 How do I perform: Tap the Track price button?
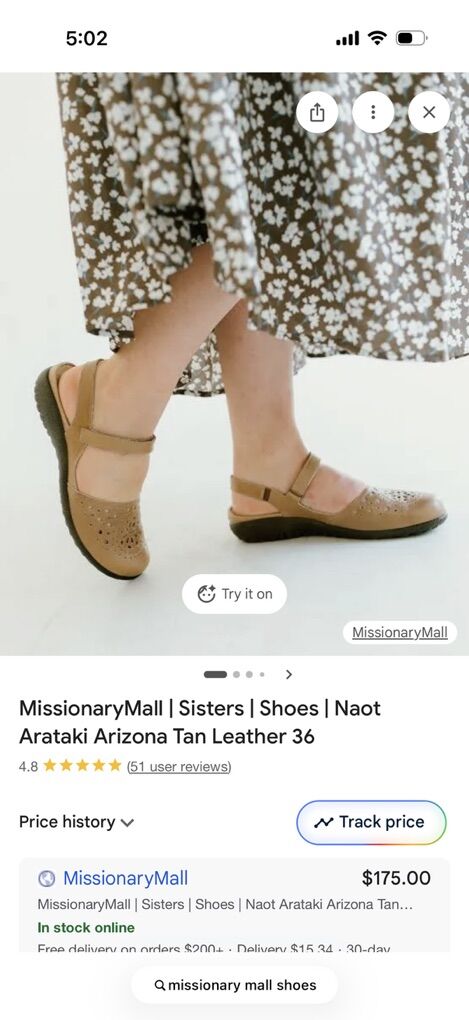[x=371, y=822]
